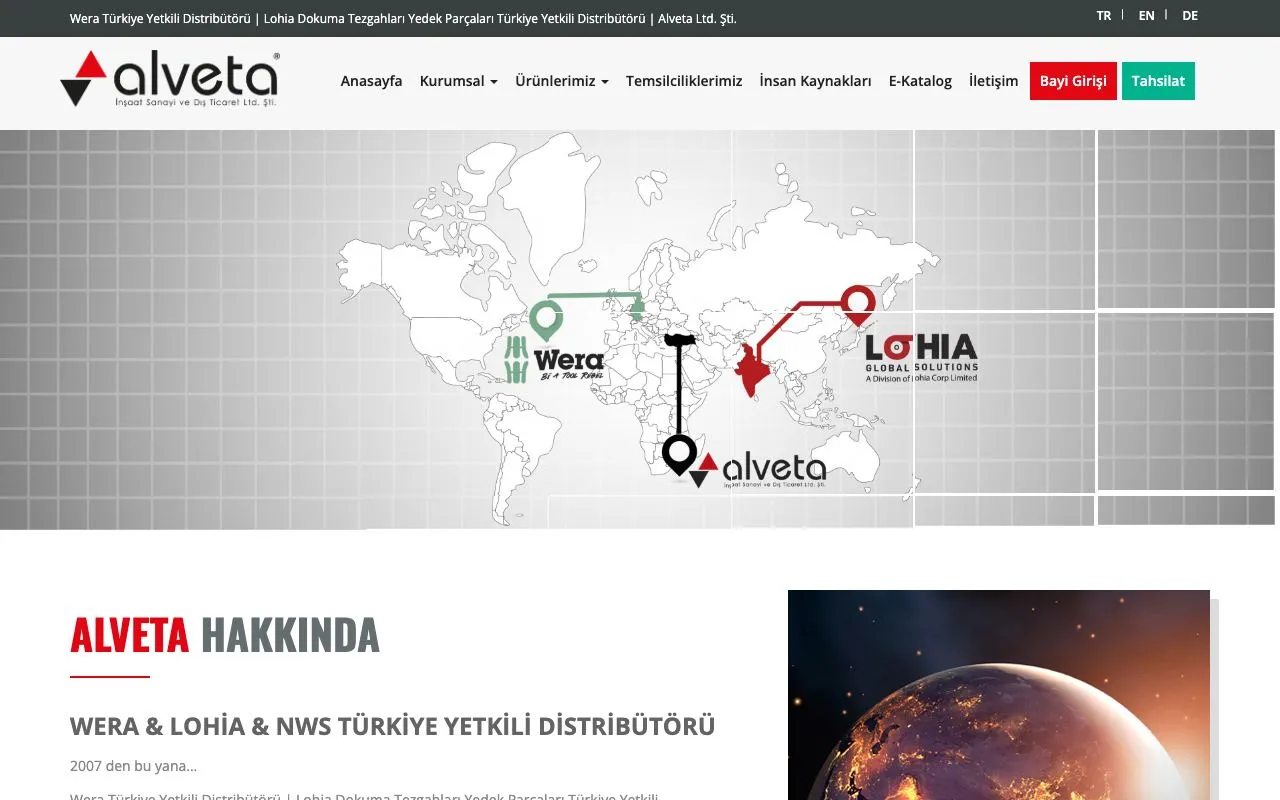Open the Anasayfa menu item
1280x800 pixels.
pyautogui.click(x=371, y=81)
